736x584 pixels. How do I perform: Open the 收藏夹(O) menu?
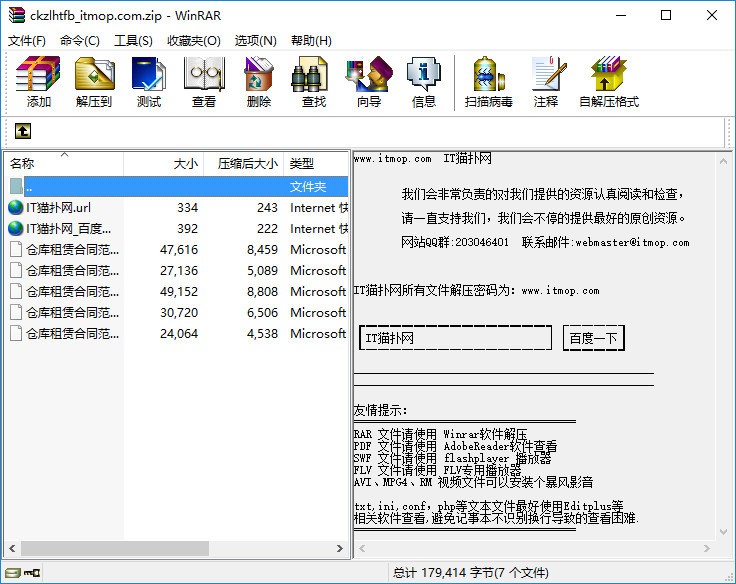click(x=194, y=41)
